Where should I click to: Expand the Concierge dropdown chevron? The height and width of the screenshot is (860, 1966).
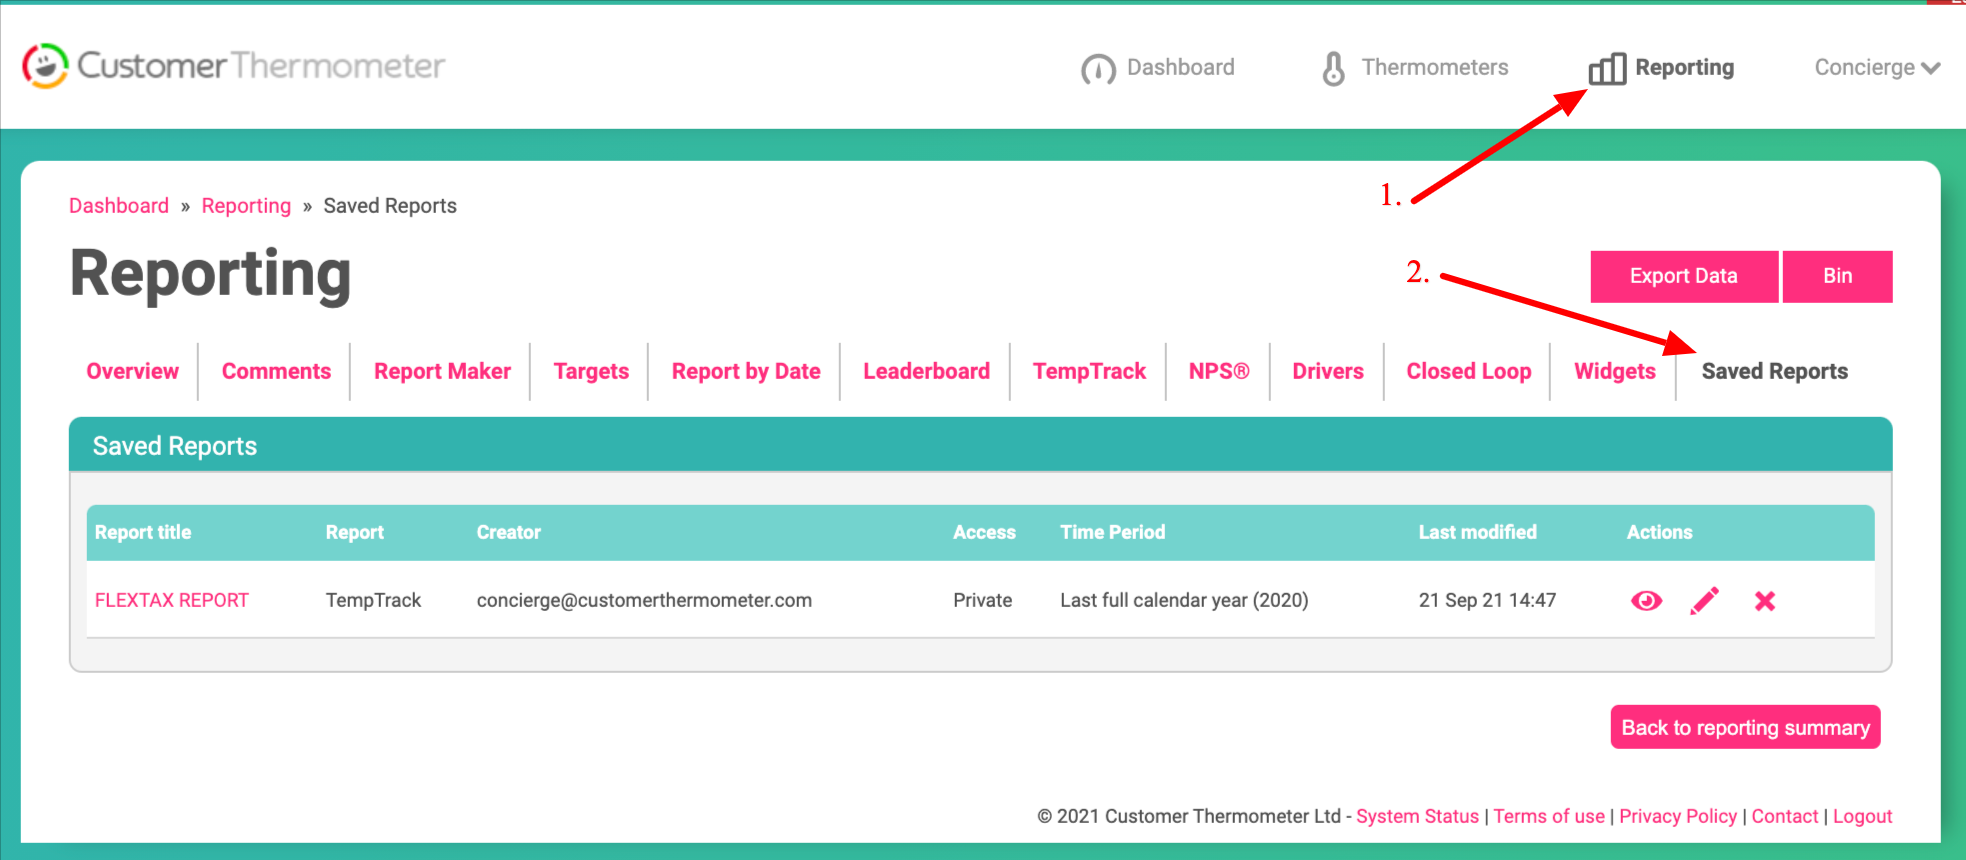point(1931,68)
